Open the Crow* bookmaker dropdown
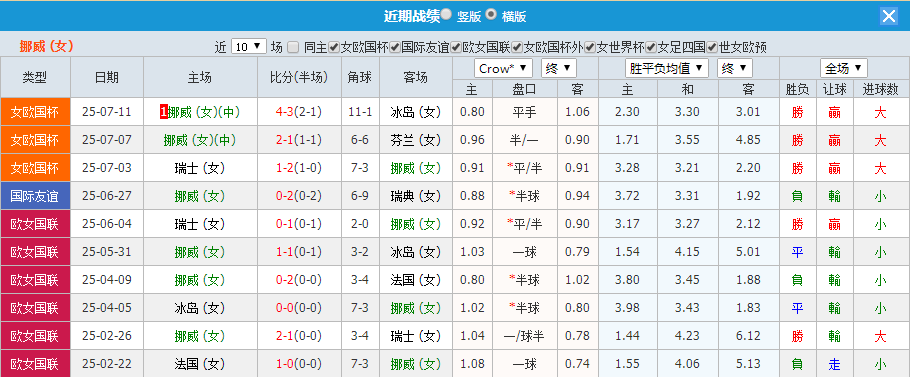 (503, 68)
